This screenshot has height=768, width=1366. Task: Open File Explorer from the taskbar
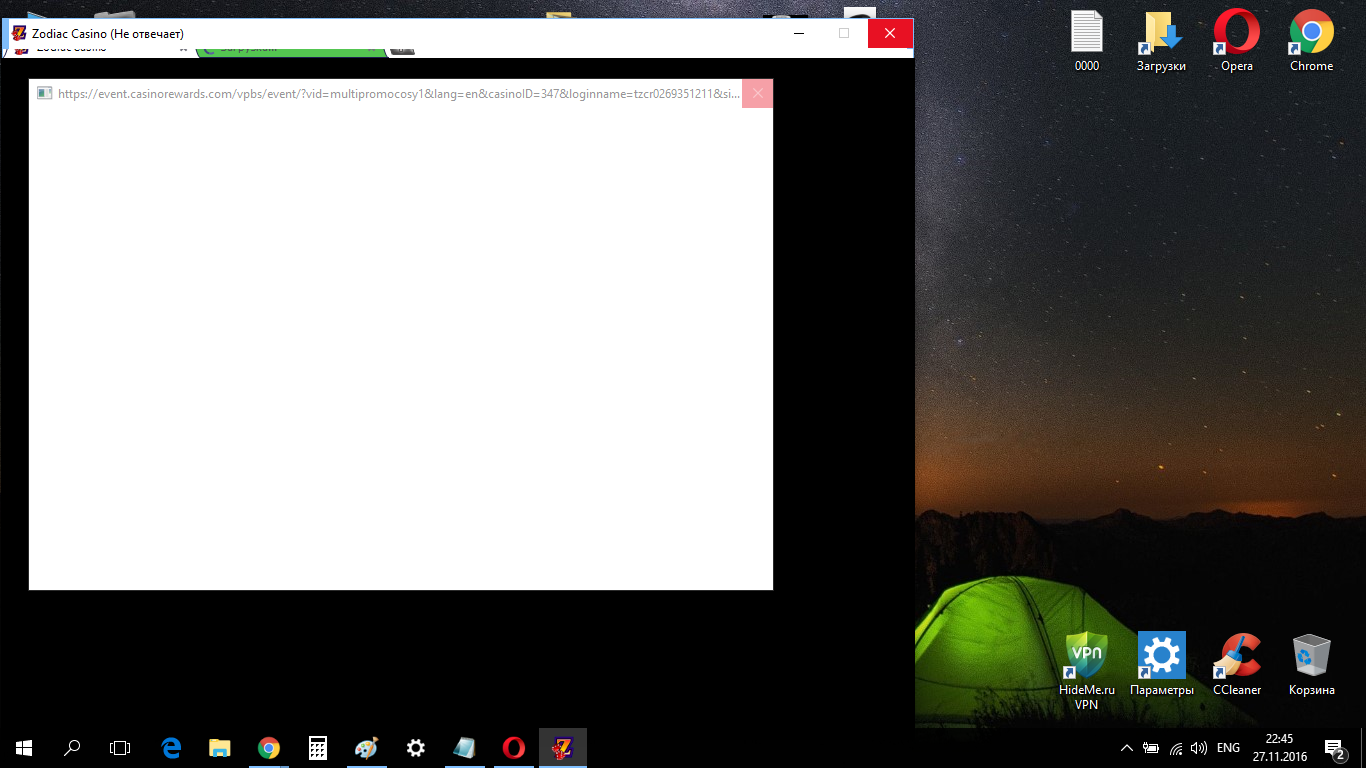(220, 747)
